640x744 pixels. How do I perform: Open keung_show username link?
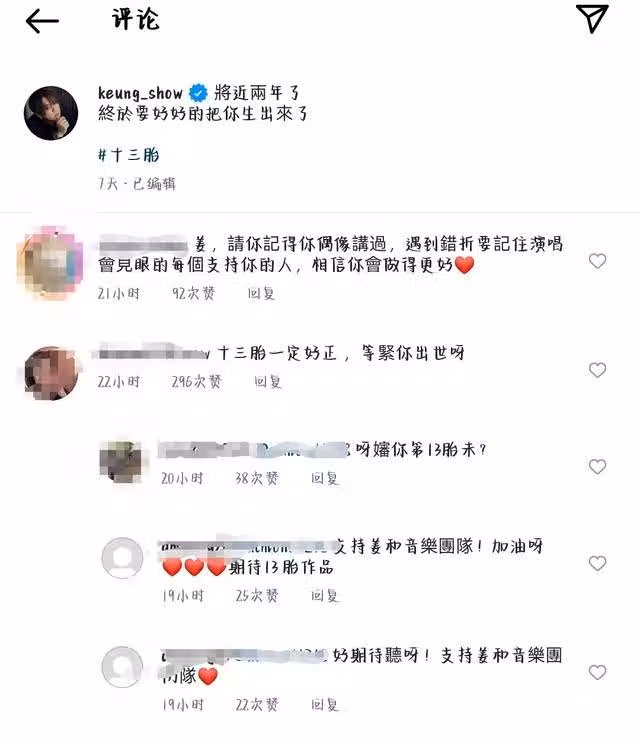[x=140, y=93]
